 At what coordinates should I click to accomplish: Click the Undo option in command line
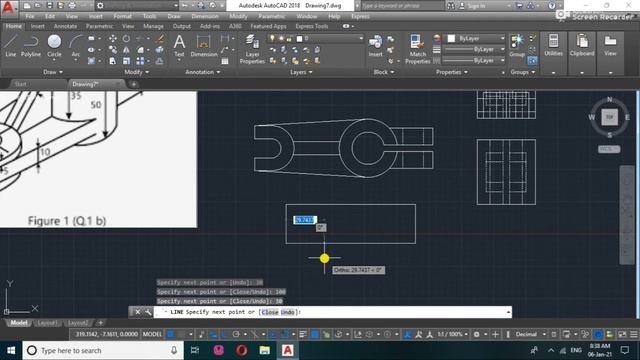[287, 312]
